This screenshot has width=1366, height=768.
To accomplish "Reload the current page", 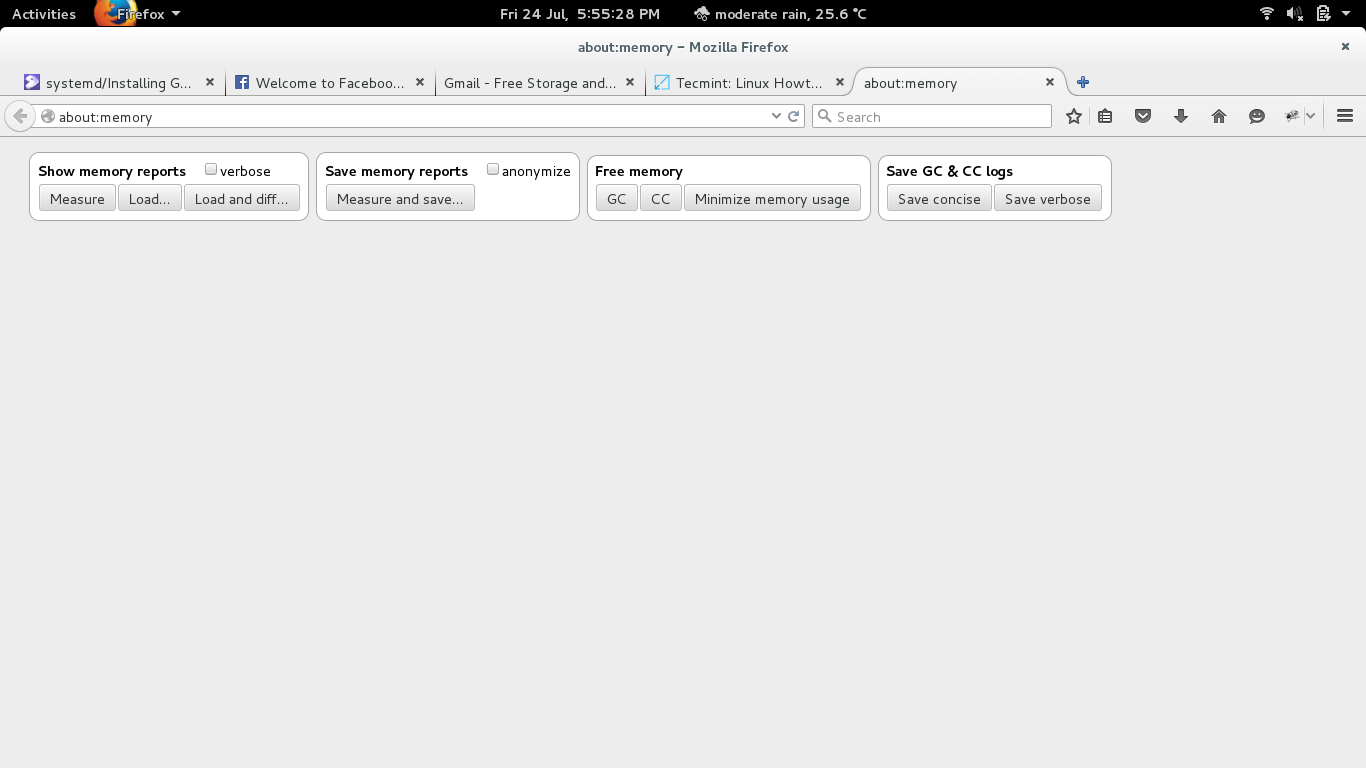I will point(794,116).
